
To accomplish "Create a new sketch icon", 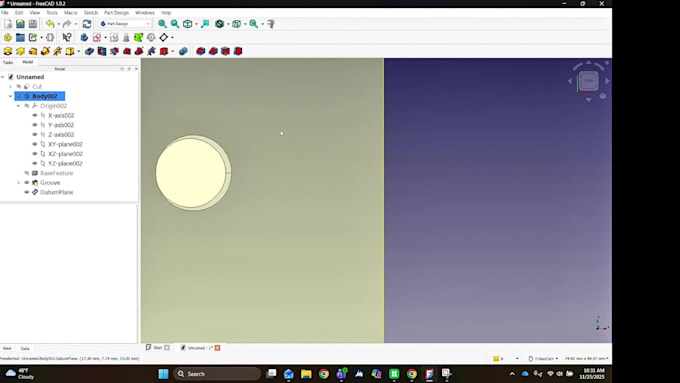I will [97, 38].
